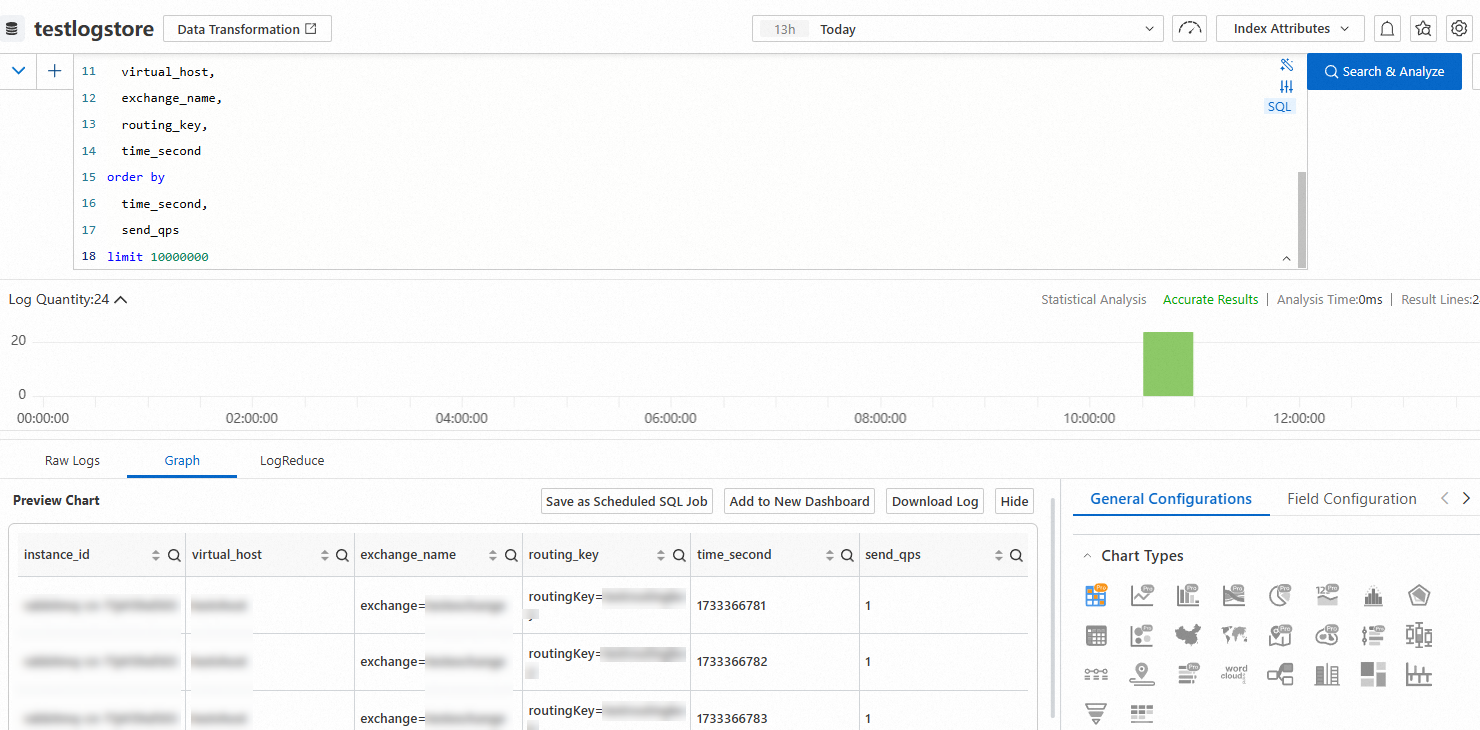Select the Pro table chart type
Screen dimensions: 1480x730
pos(1096,596)
